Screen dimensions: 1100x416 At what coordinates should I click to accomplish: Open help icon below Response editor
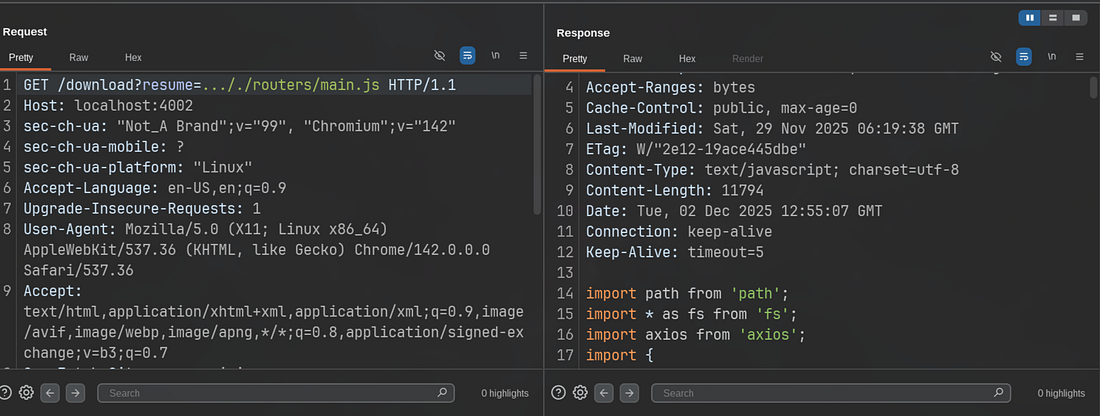coord(558,393)
